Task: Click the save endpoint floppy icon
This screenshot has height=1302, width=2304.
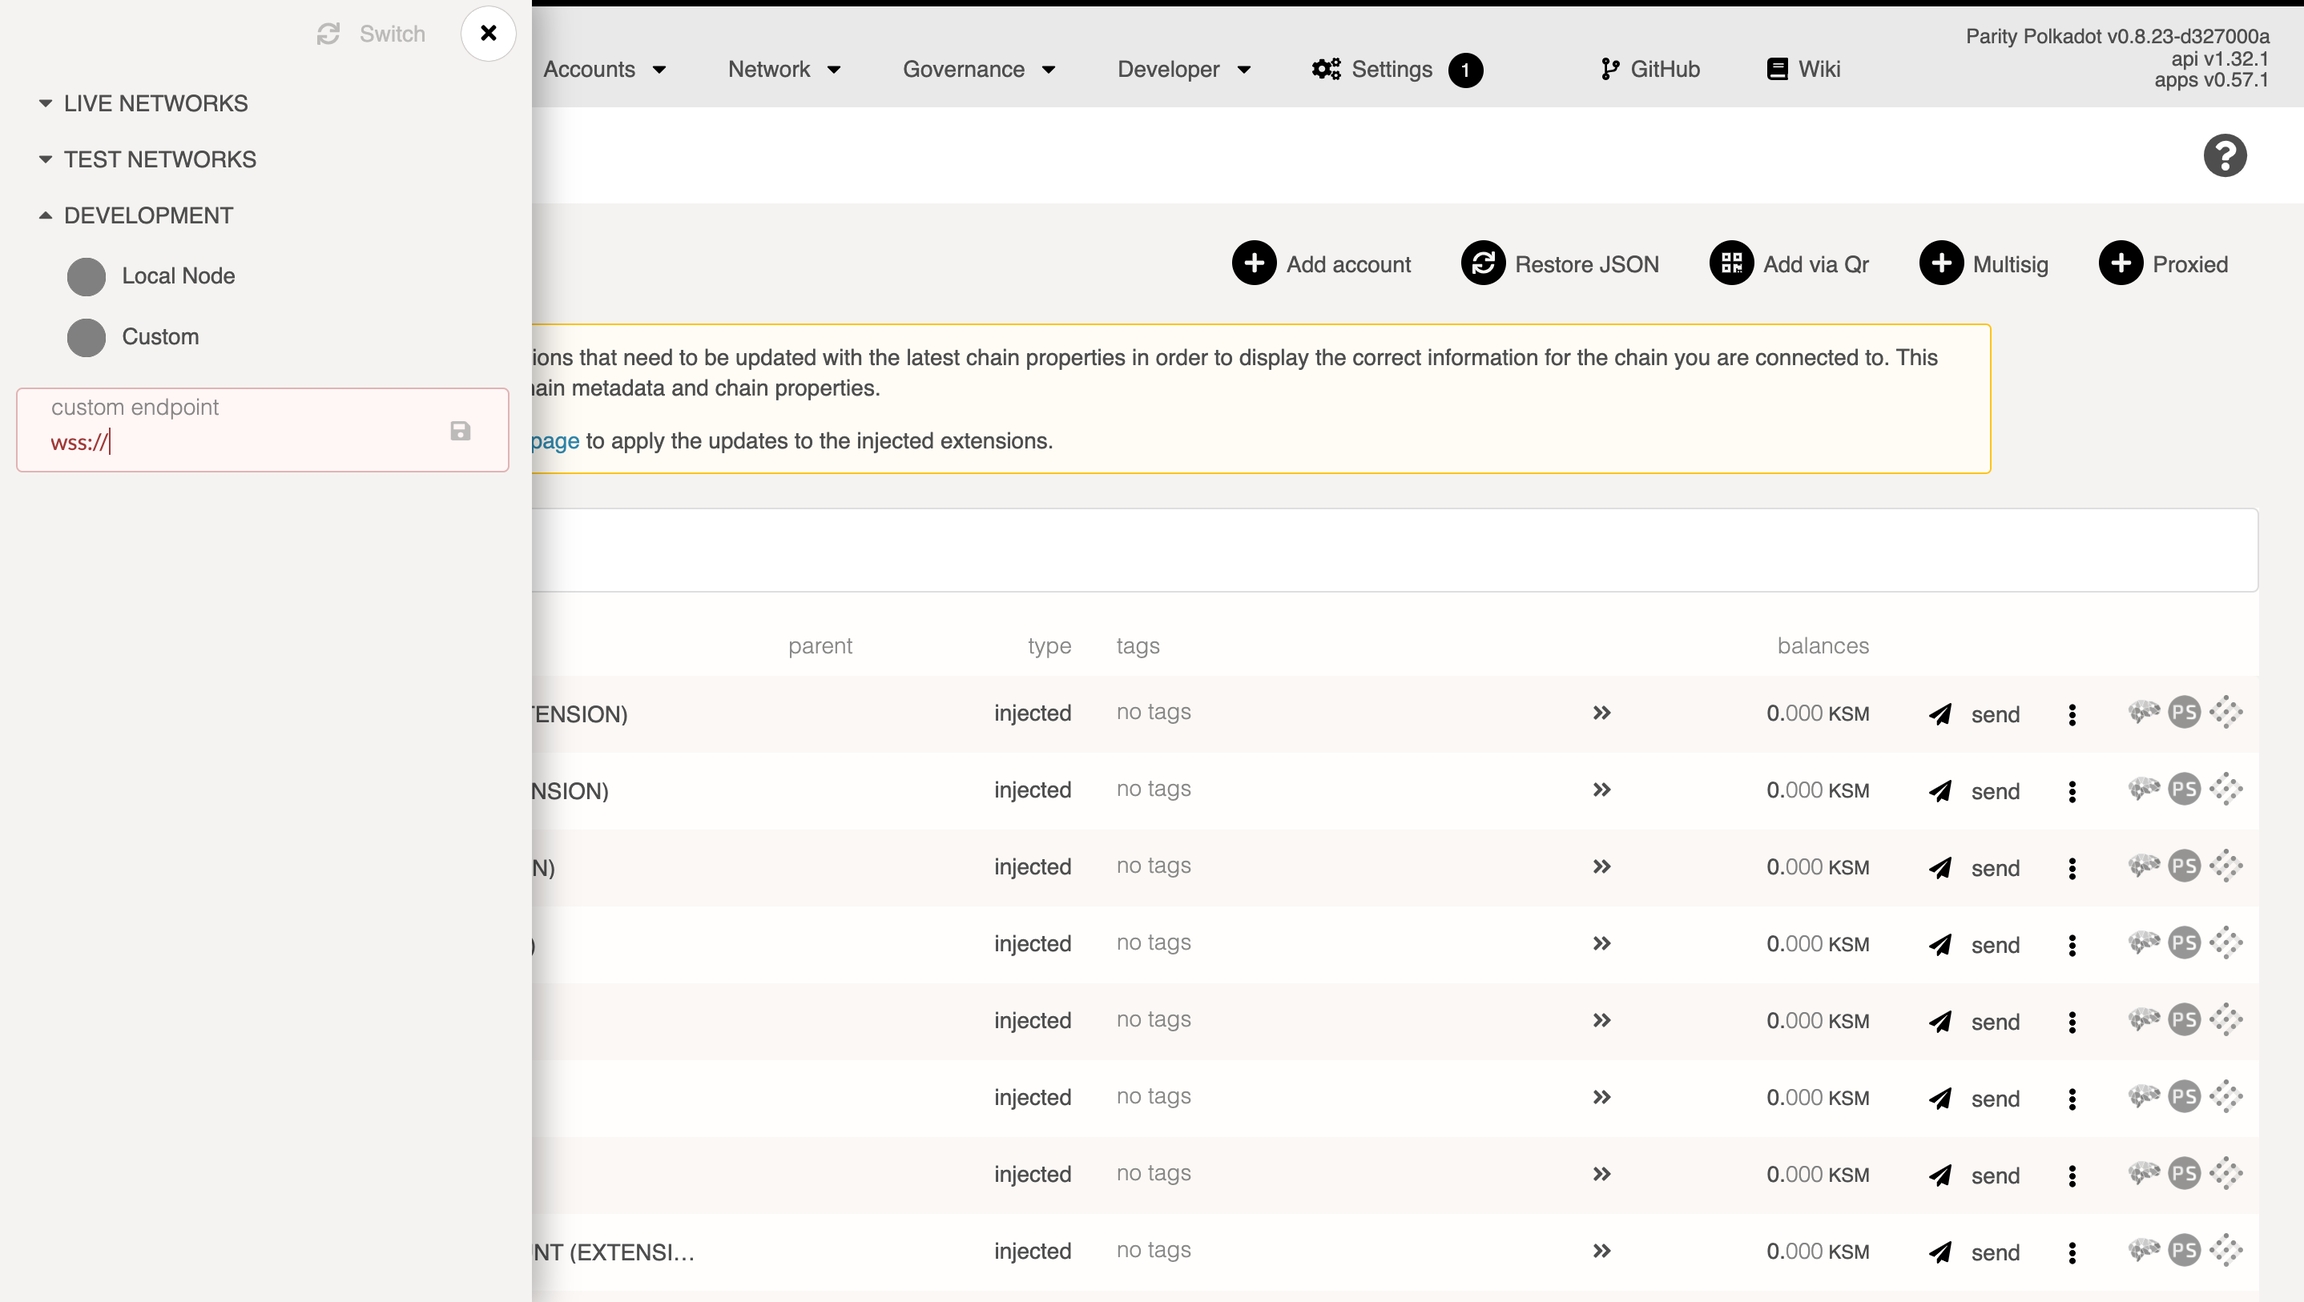Action: coord(460,431)
